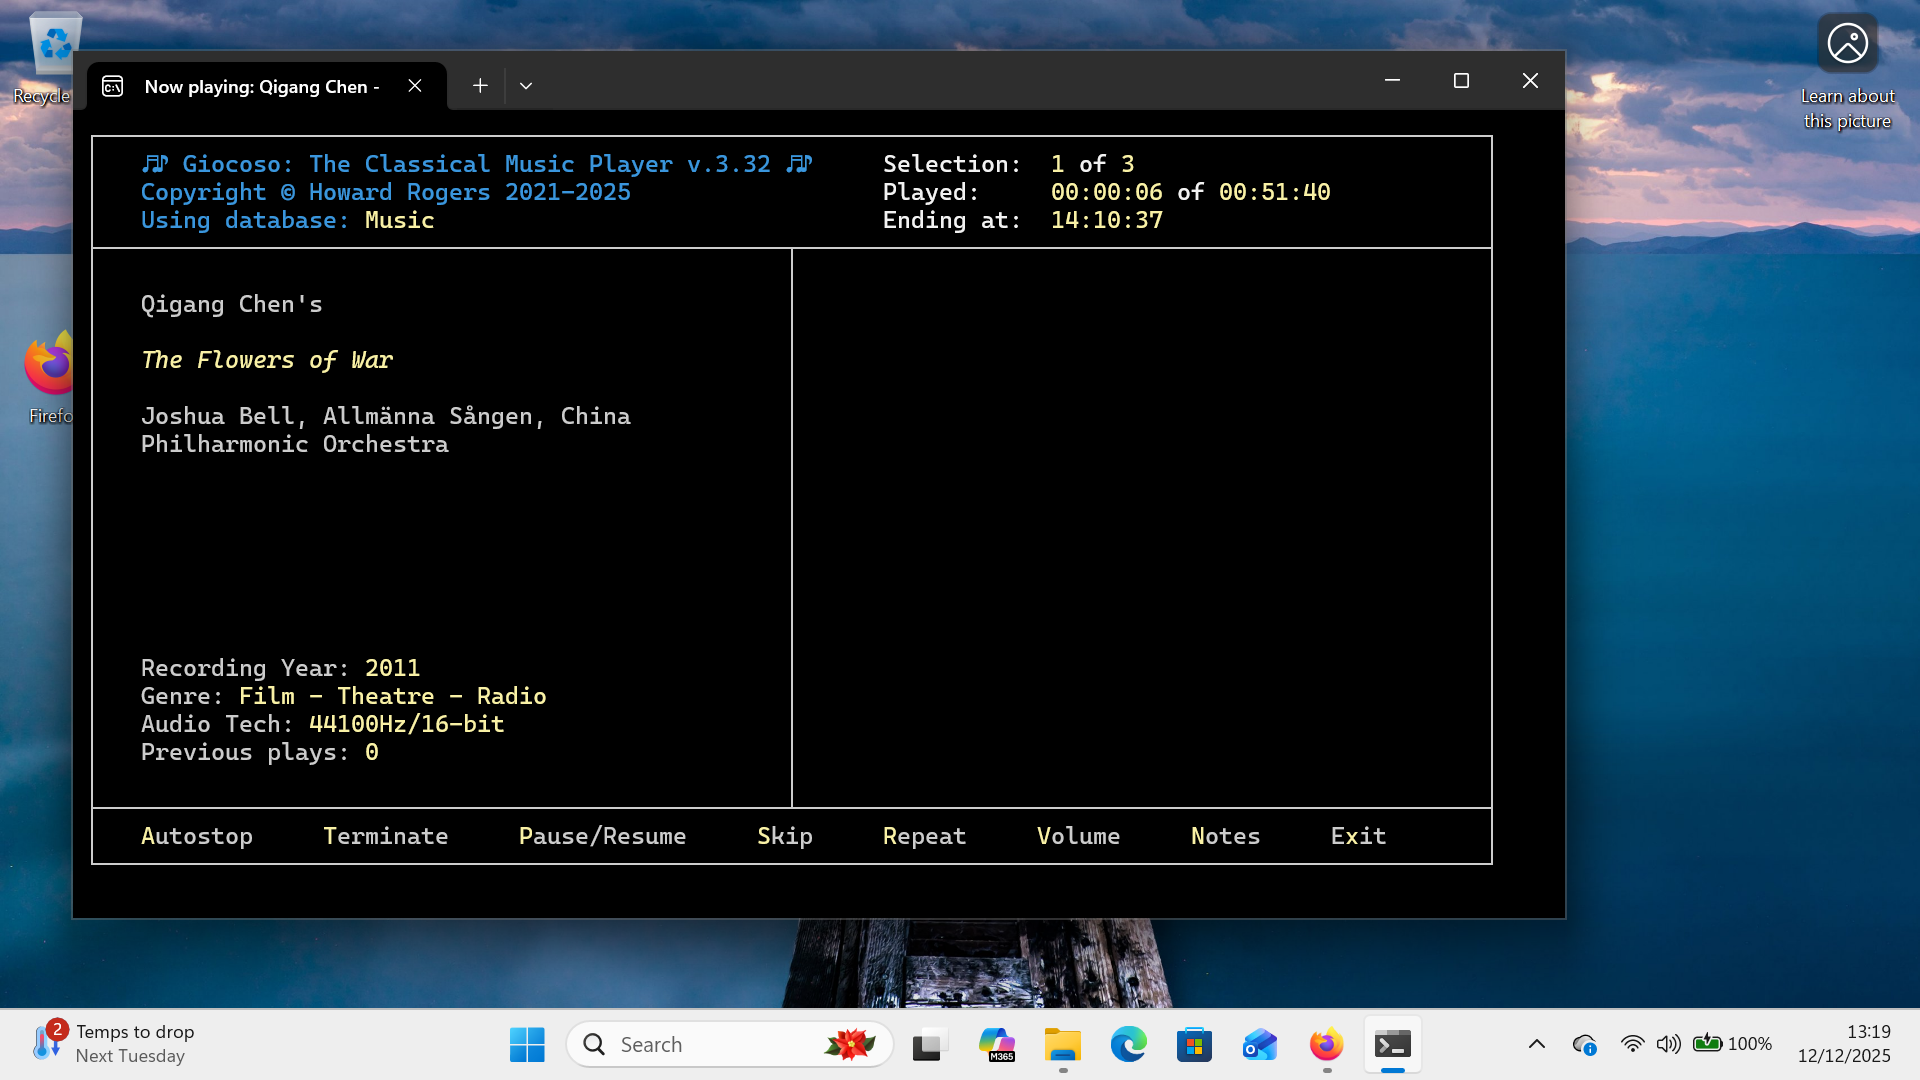Open the speaker volume tray icon
Image resolution: width=1920 pixels, height=1080 pixels.
pos(1667,1044)
